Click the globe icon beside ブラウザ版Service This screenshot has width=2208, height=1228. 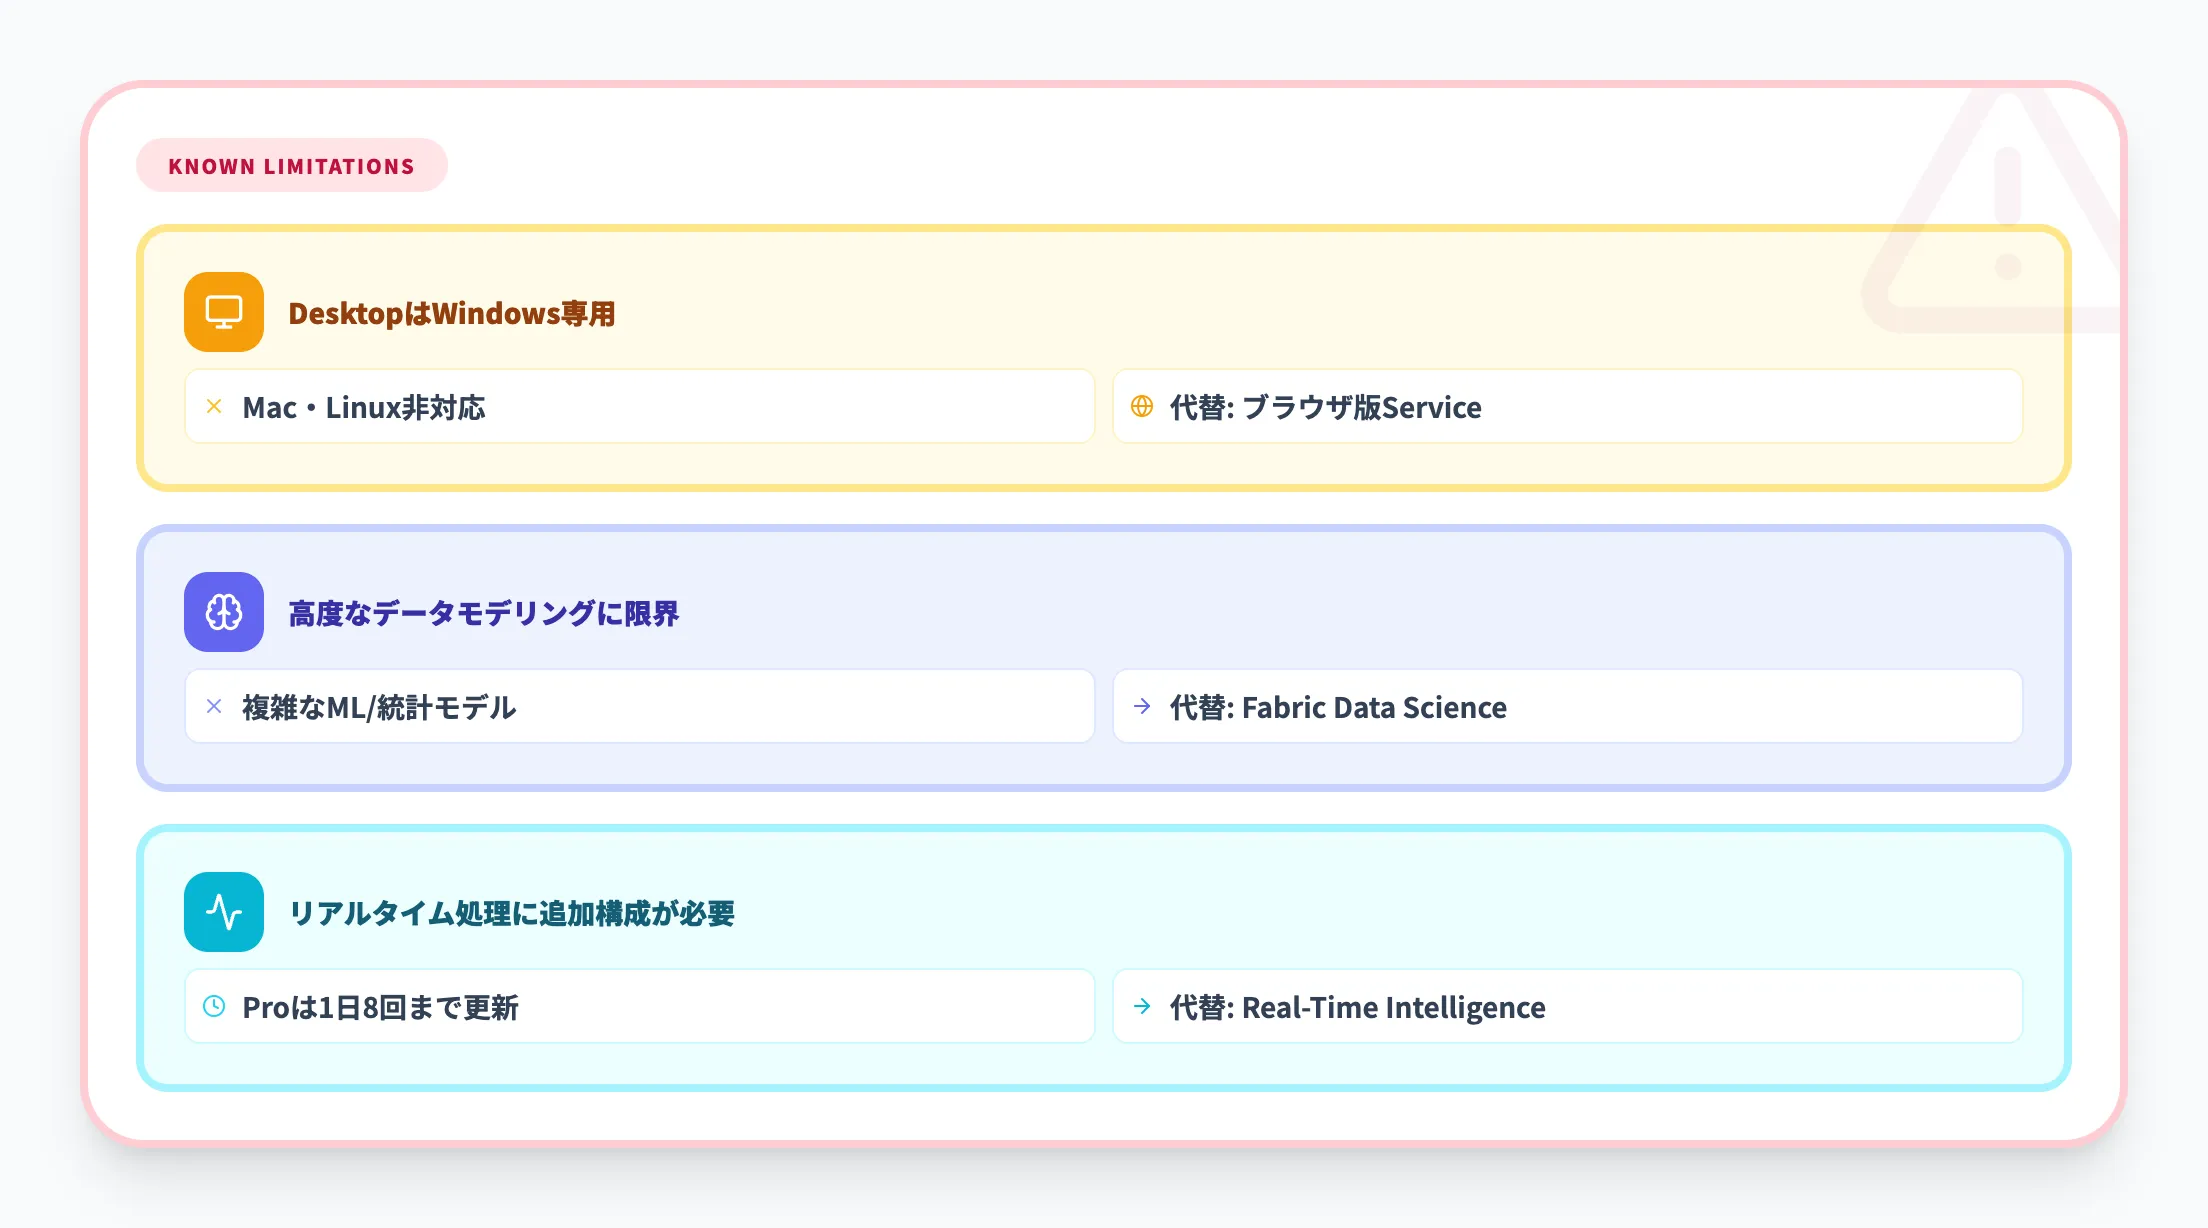[x=1142, y=406]
